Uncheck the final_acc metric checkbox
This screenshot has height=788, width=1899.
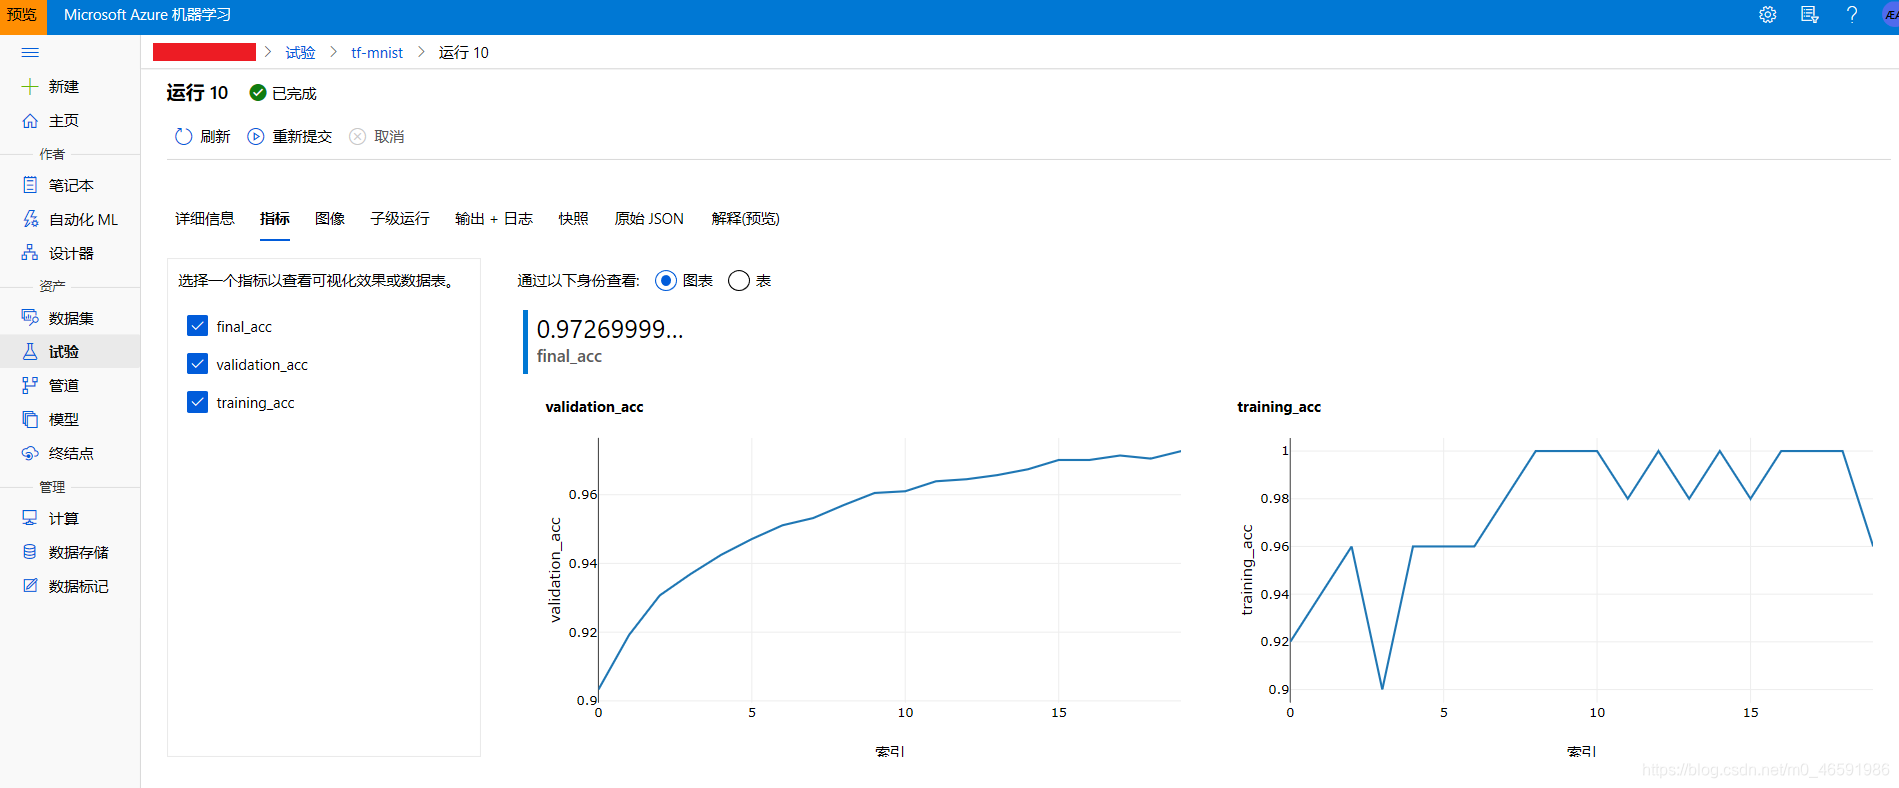[198, 326]
